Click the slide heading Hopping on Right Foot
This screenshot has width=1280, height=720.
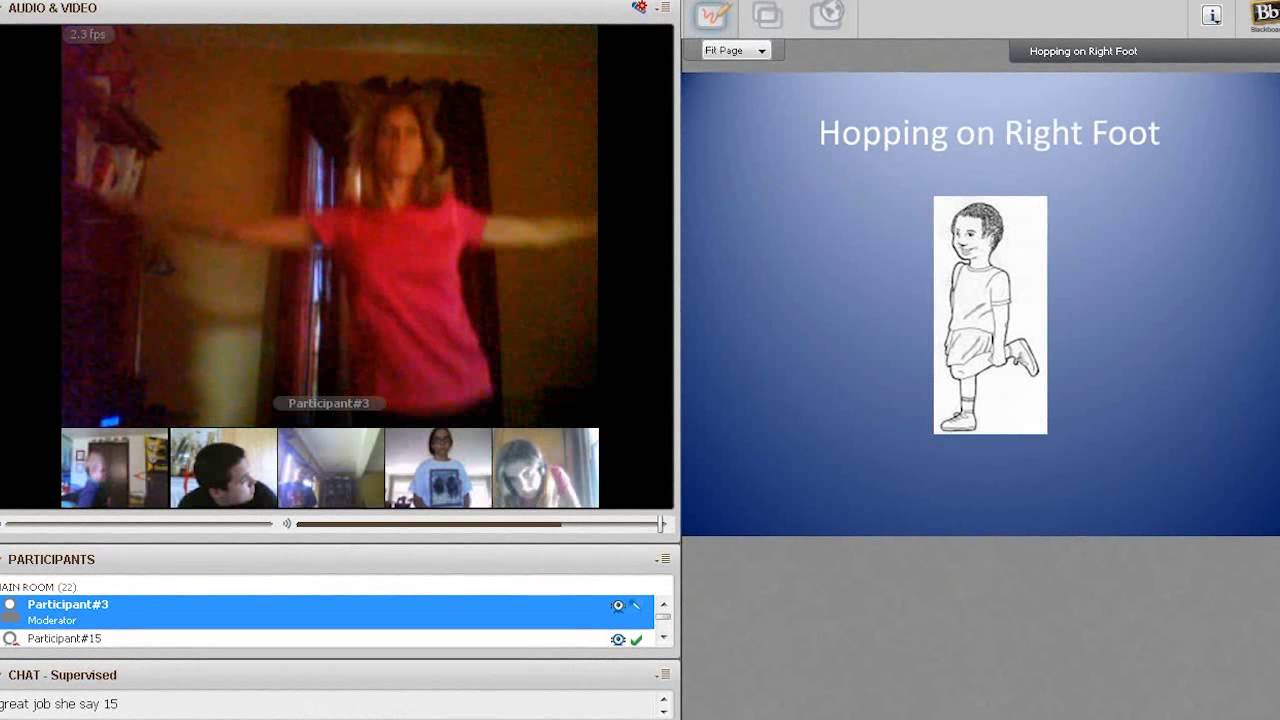point(989,133)
